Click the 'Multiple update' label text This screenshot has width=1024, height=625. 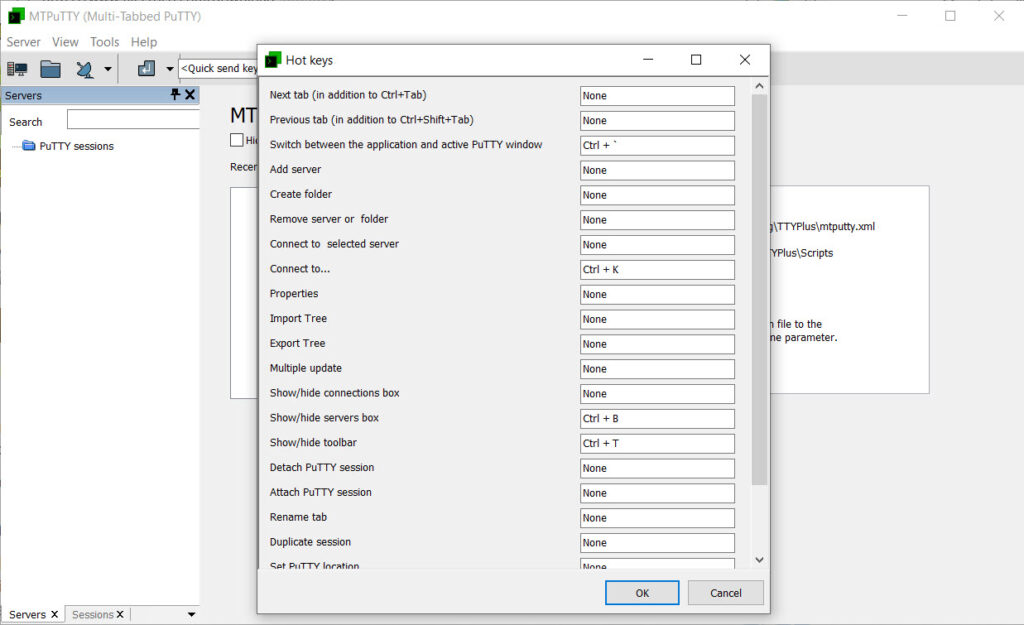coord(306,368)
